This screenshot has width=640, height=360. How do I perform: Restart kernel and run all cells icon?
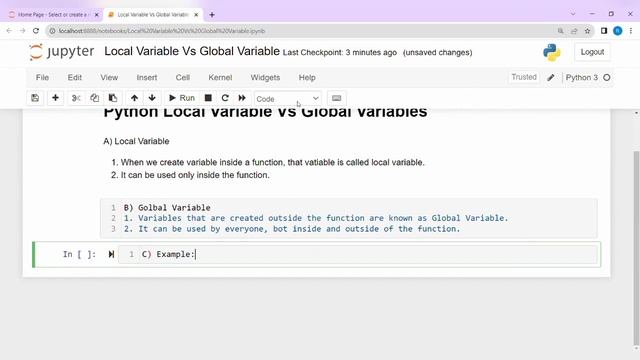point(242,98)
